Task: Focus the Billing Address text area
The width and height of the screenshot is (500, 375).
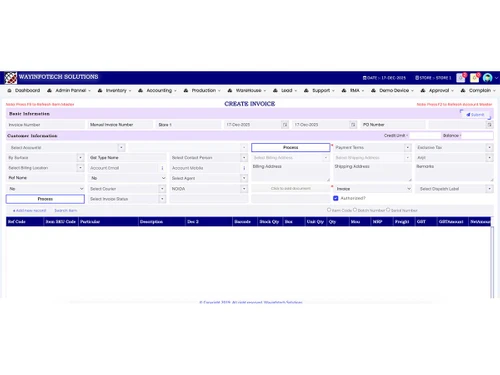Action: [291, 172]
